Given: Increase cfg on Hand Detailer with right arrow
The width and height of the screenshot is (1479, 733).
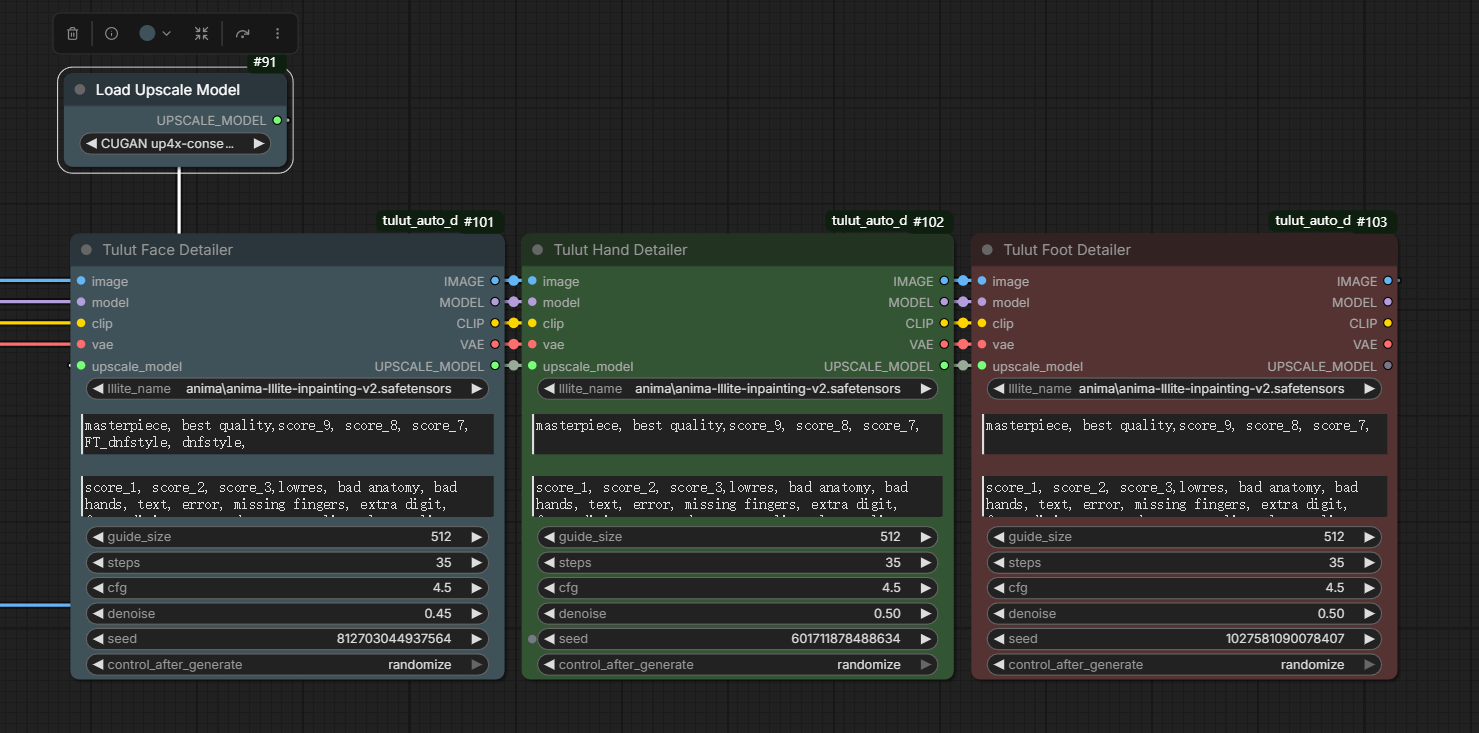Looking at the screenshot, I should [925, 588].
